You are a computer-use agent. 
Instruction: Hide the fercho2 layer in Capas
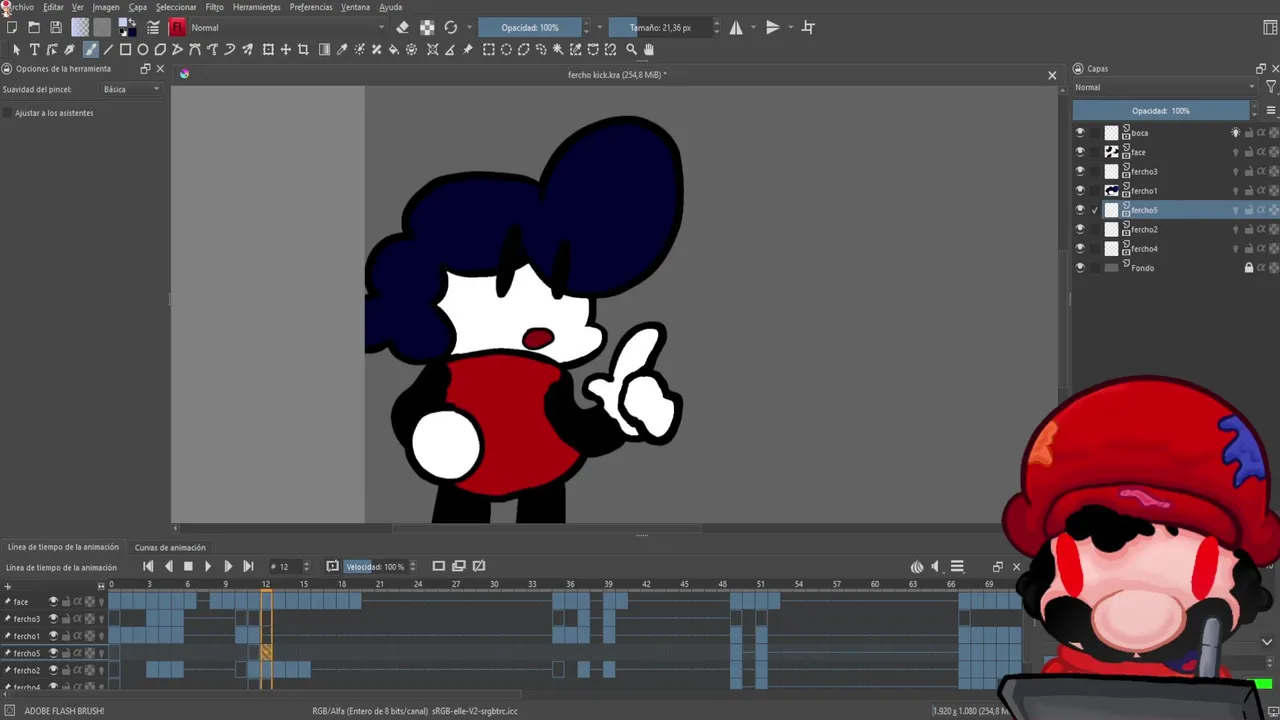coord(1079,229)
